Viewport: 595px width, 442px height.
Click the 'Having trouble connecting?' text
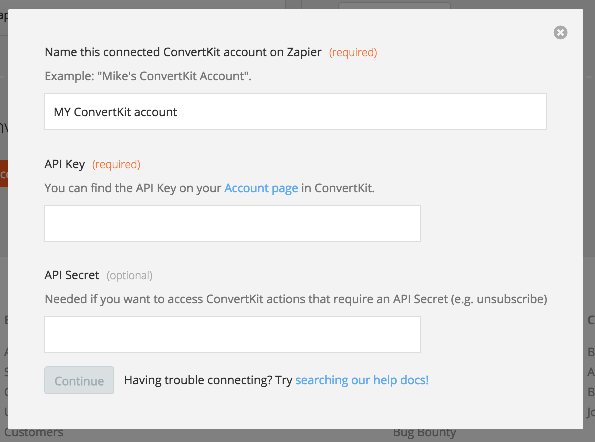[x=198, y=380]
